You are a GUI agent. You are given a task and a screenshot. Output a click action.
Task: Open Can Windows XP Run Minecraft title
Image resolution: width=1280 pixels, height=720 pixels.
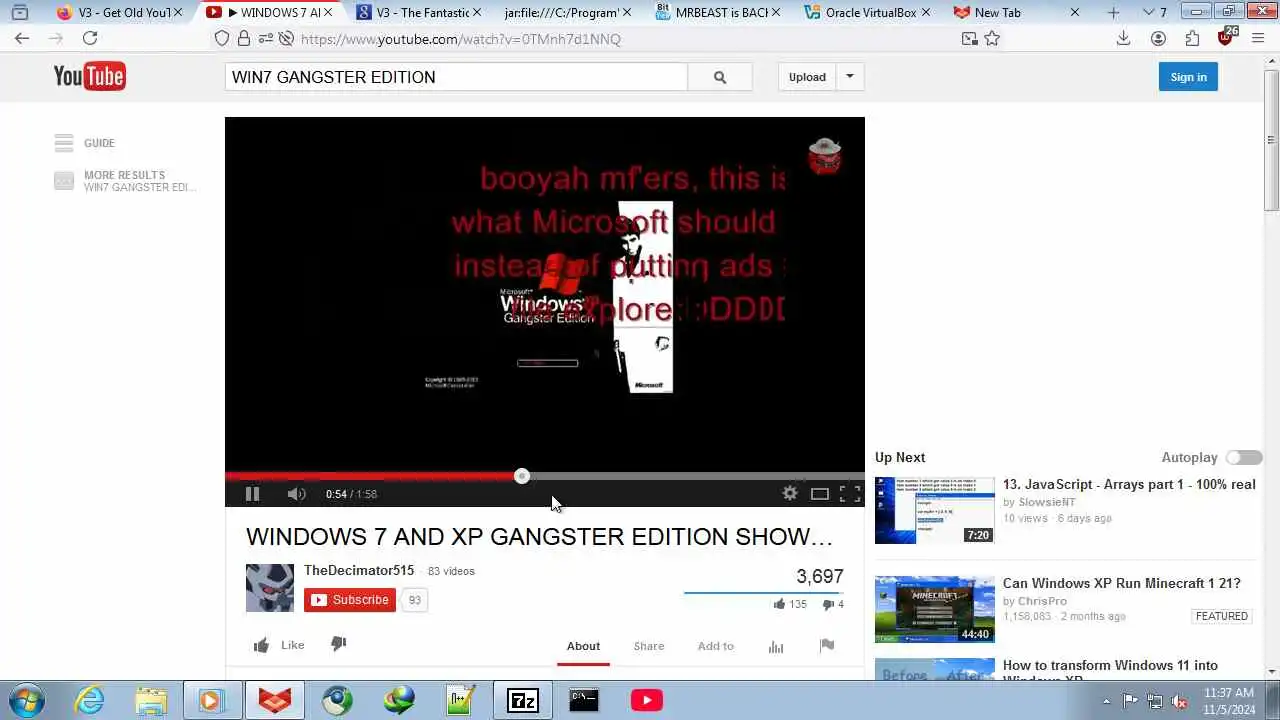coord(1122,583)
